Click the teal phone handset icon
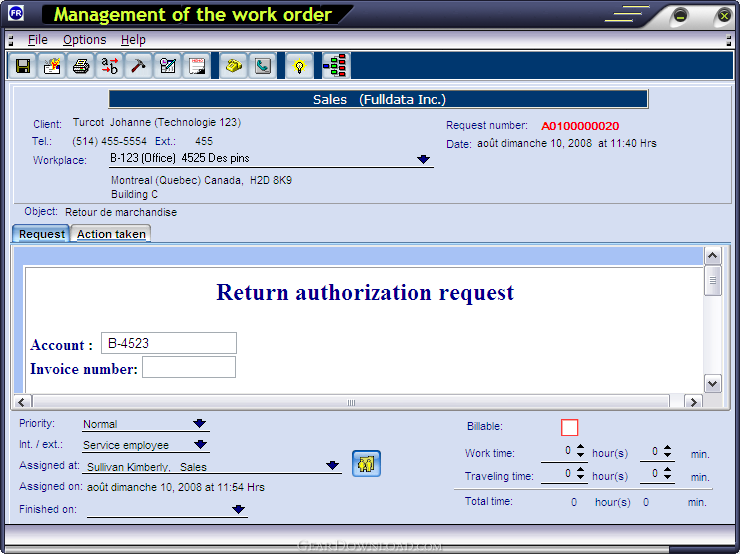740x554 pixels. [262, 66]
